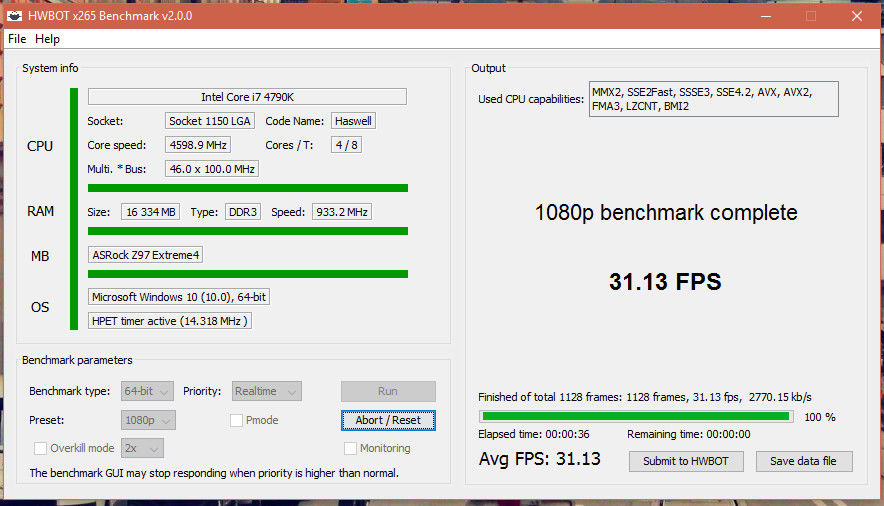
Task: Click the Remaining time: 00:00:00 text
Action: tap(689, 434)
